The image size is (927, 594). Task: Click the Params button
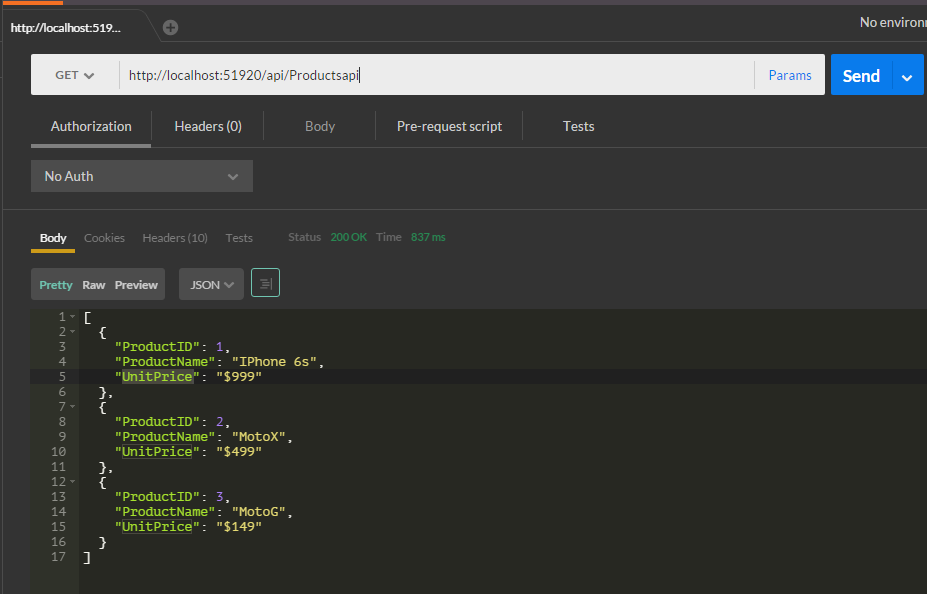coord(790,75)
